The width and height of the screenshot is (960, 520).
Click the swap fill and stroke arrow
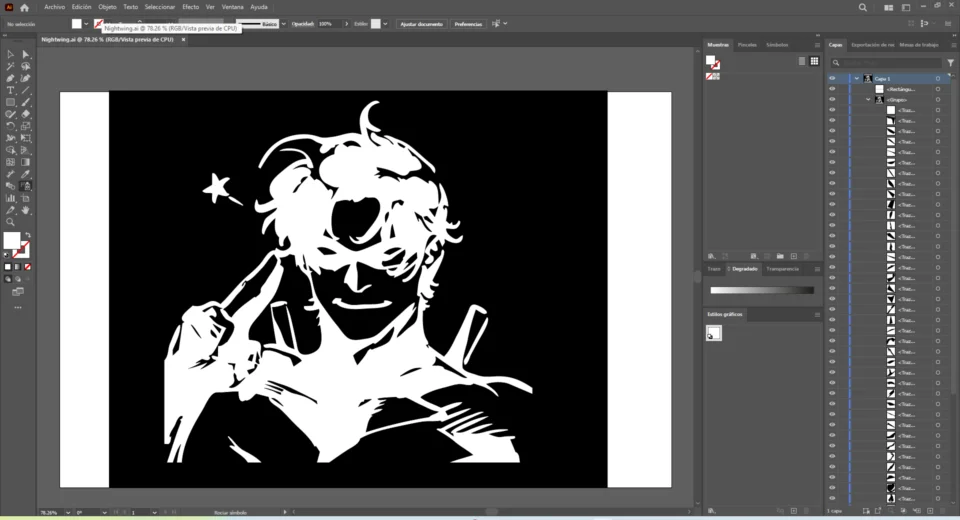coord(28,235)
